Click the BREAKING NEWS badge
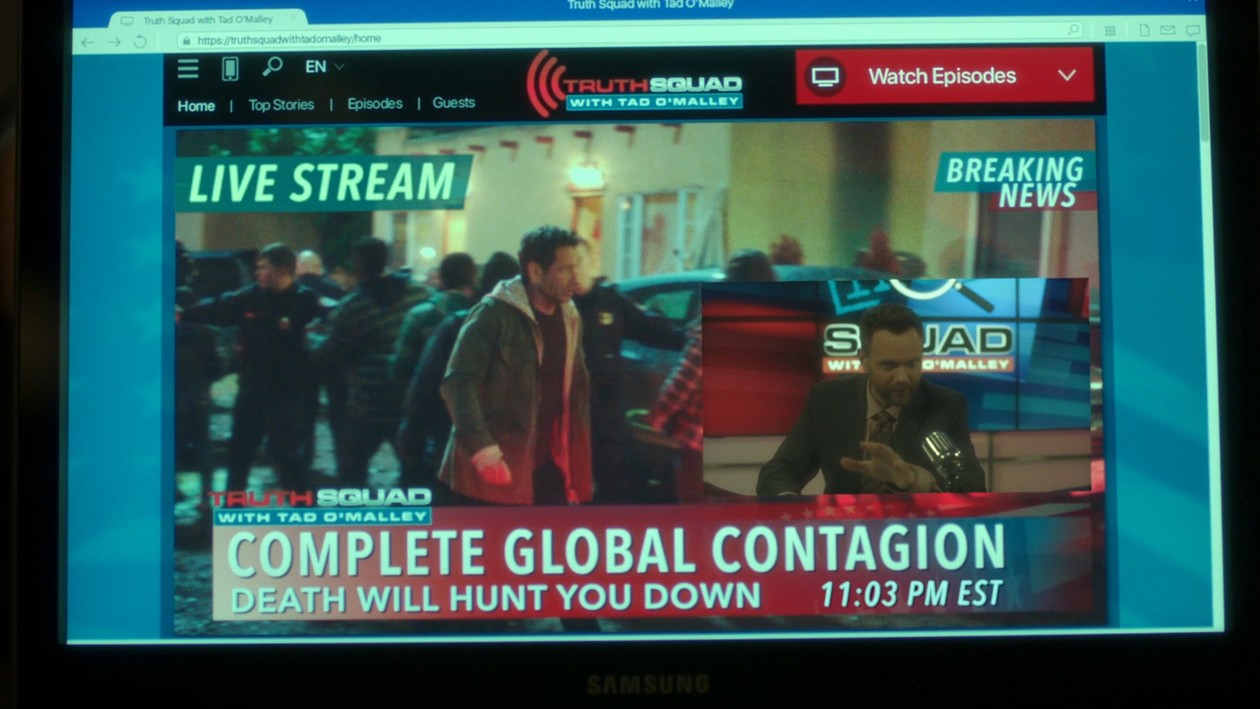The width and height of the screenshot is (1260, 709). pos(1017,181)
